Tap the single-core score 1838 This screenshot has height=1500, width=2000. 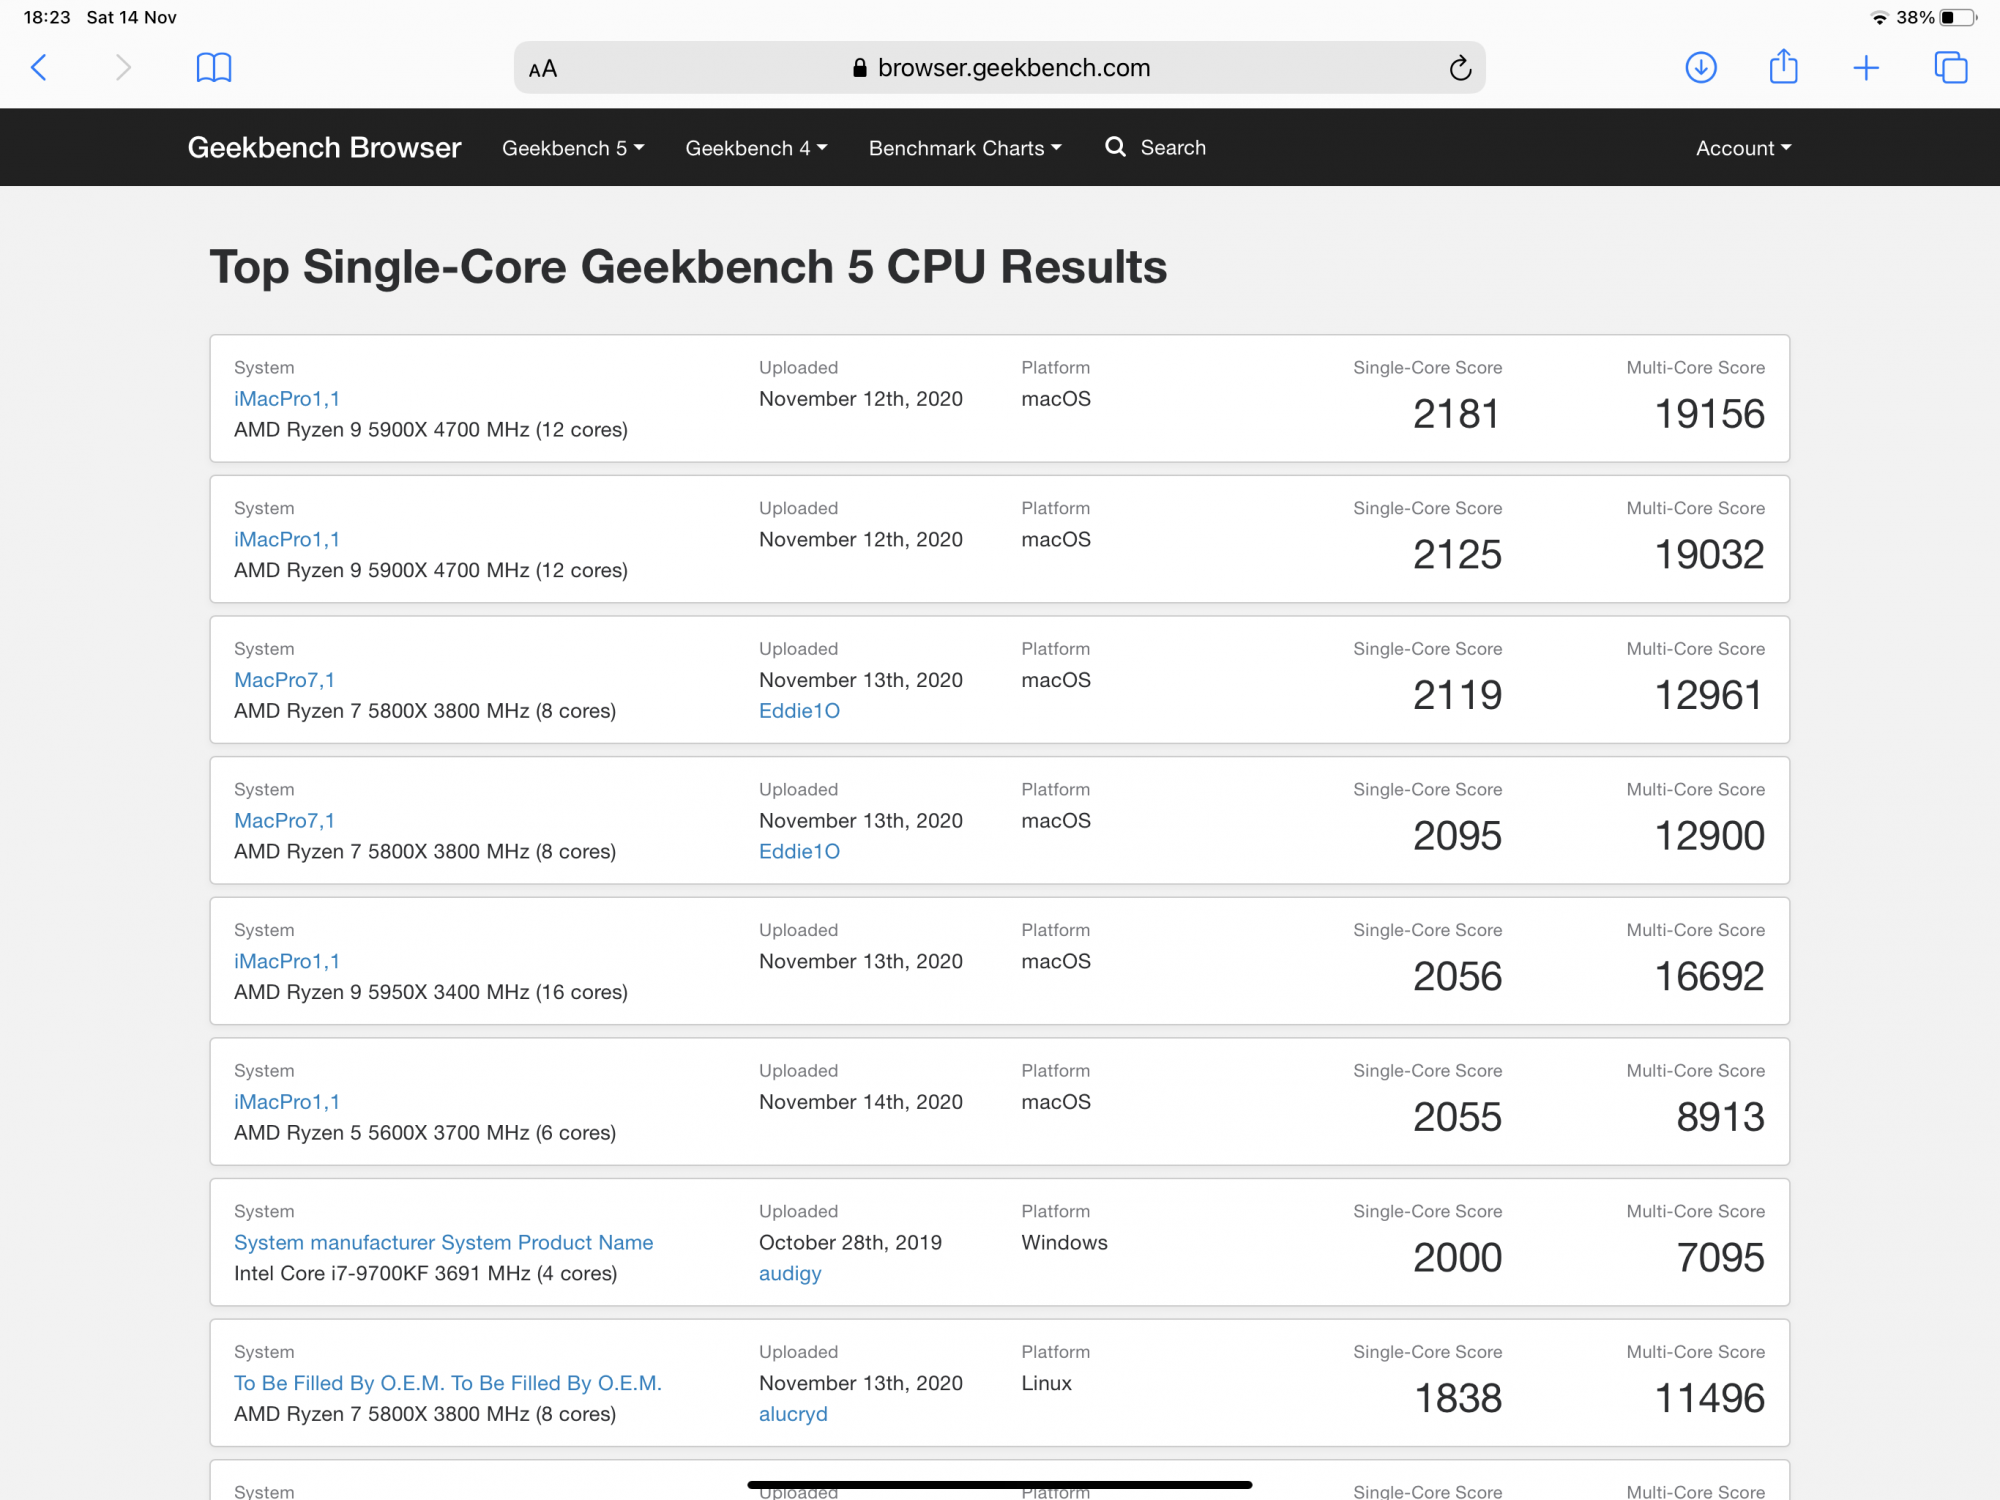[x=1458, y=1399]
